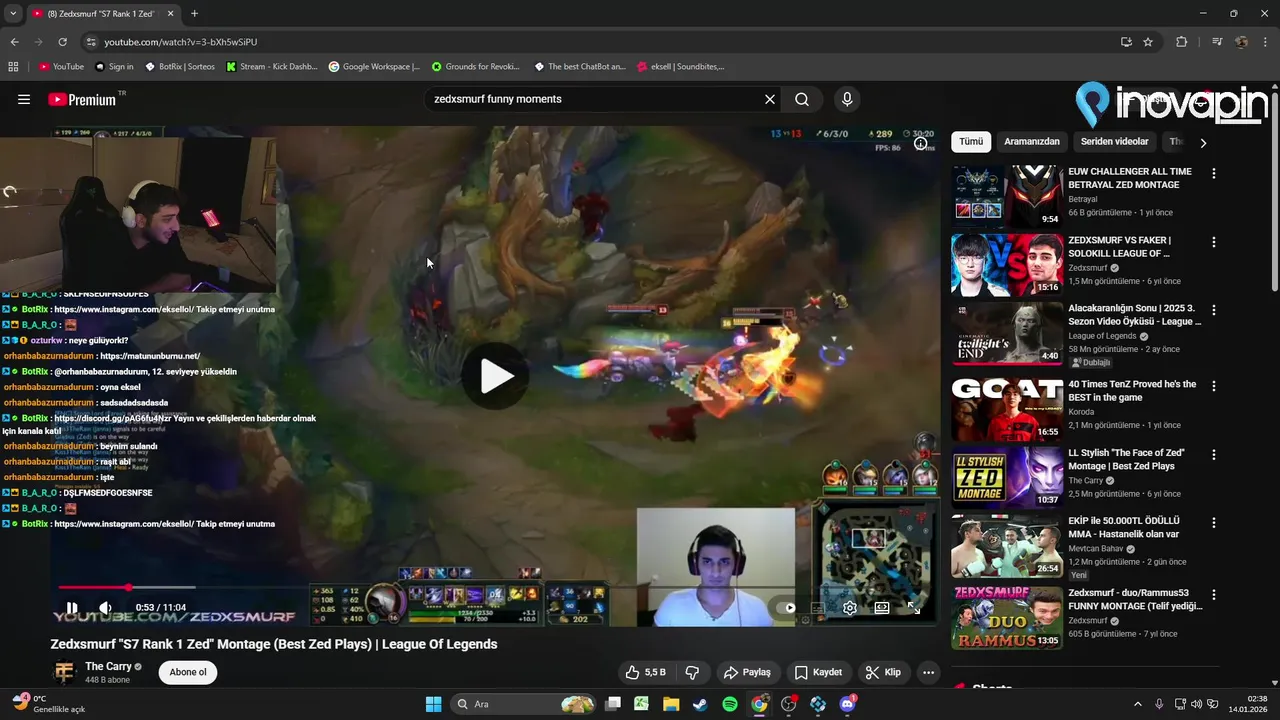Open options for 40 Times TenZ video

click(1214, 386)
